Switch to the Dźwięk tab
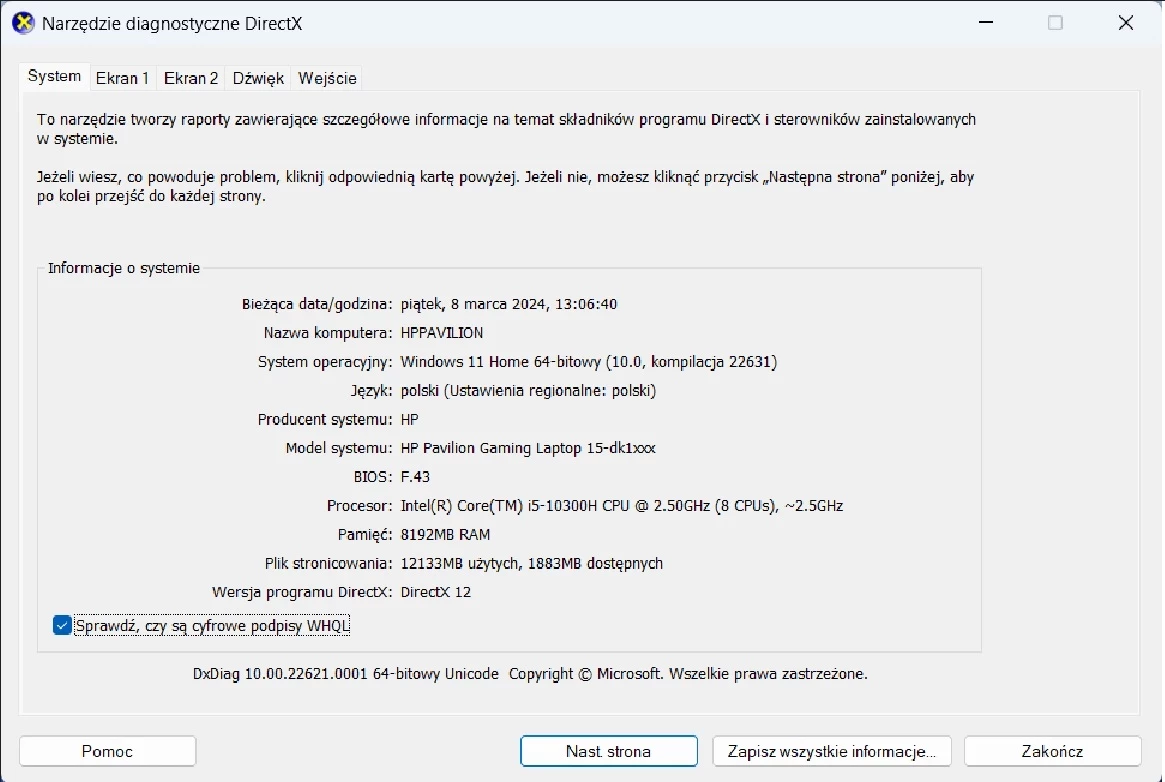Image resolution: width=1165 pixels, height=782 pixels. click(258, 78)
